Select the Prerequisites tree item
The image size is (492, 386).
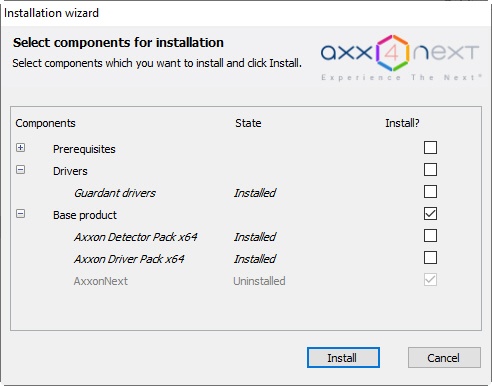click(84, 149)
